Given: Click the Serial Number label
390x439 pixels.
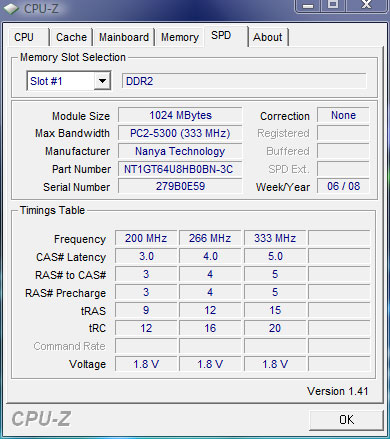Looking at the screenshot, I should (x=76, y=187).
